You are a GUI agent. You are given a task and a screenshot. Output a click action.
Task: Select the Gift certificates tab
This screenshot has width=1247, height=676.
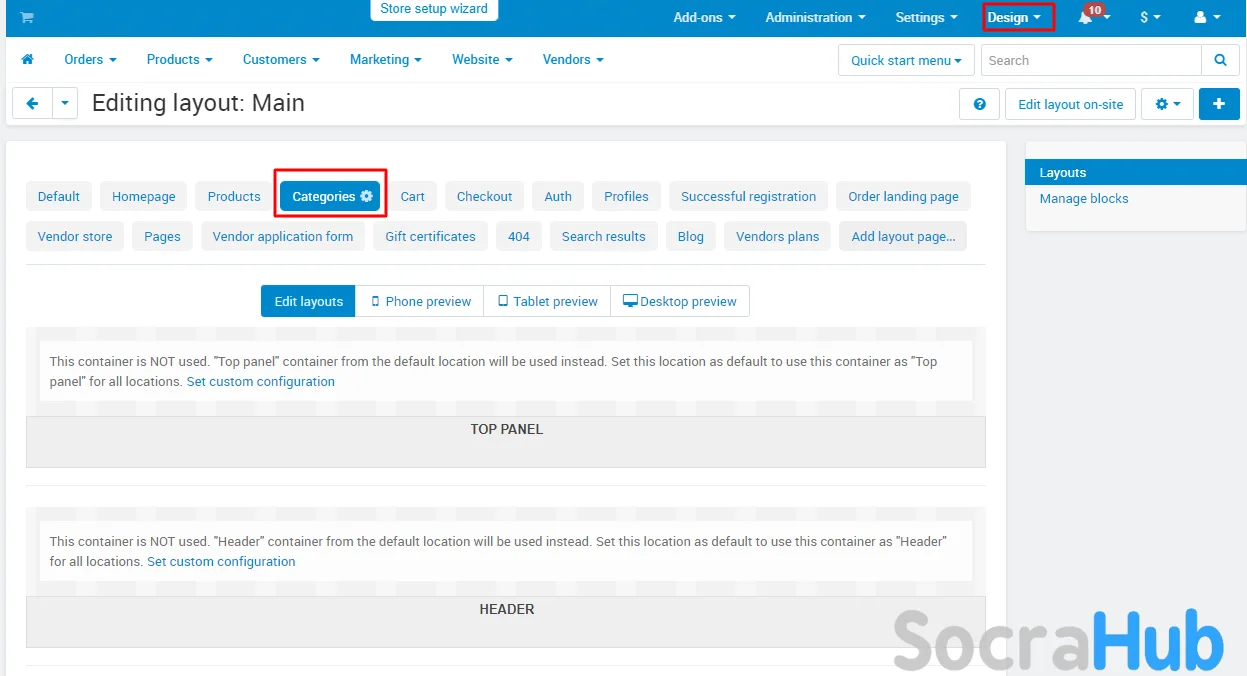430,236
